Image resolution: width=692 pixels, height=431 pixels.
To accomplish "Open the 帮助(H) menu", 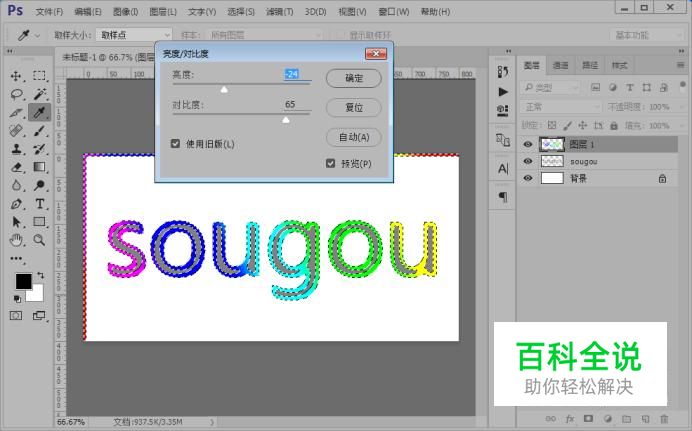I will [435, 12].
